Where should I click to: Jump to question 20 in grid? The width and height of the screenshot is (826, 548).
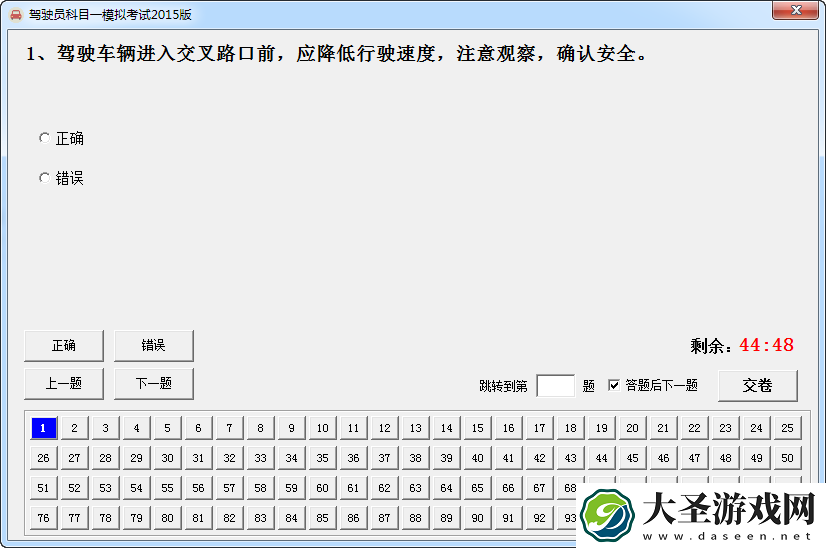(x=633, y=428)
